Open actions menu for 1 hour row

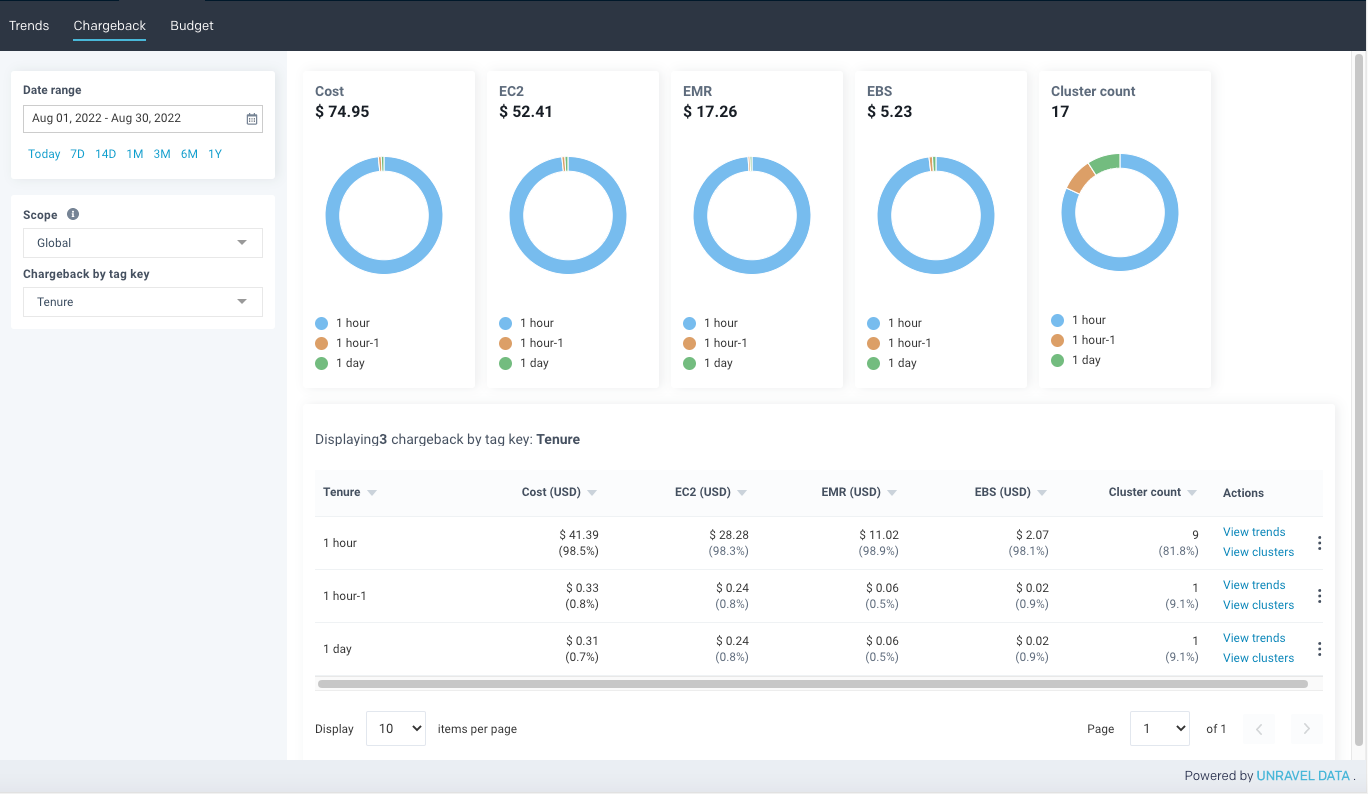pos(1319,543)
